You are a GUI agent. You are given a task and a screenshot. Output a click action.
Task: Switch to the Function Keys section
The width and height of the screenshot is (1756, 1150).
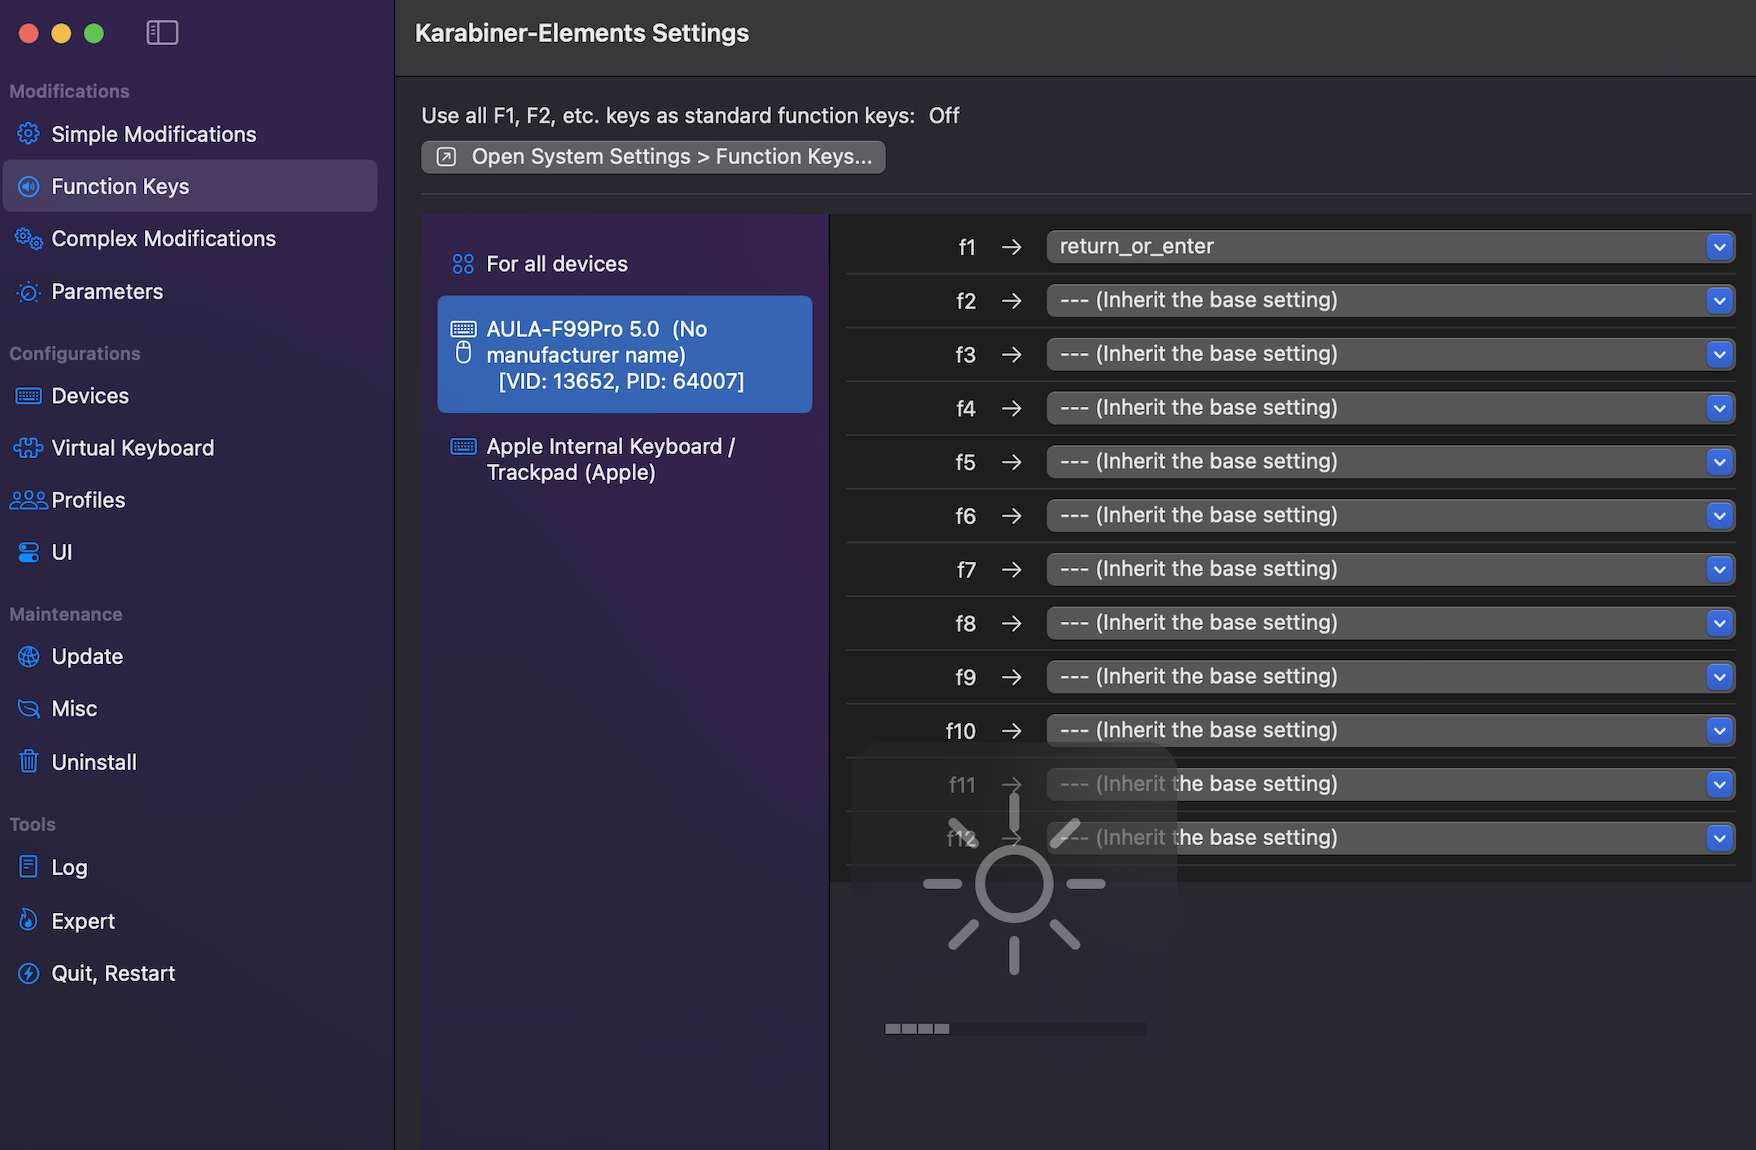click(120, 186)
